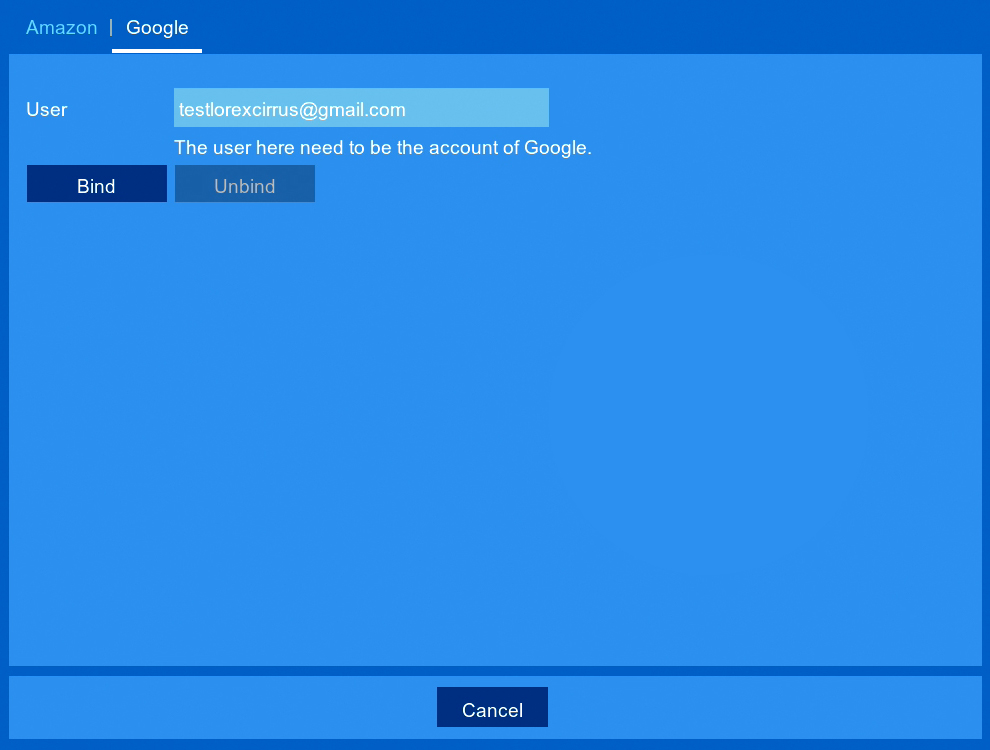Cancel the account binding dialog

coord(492,707)
